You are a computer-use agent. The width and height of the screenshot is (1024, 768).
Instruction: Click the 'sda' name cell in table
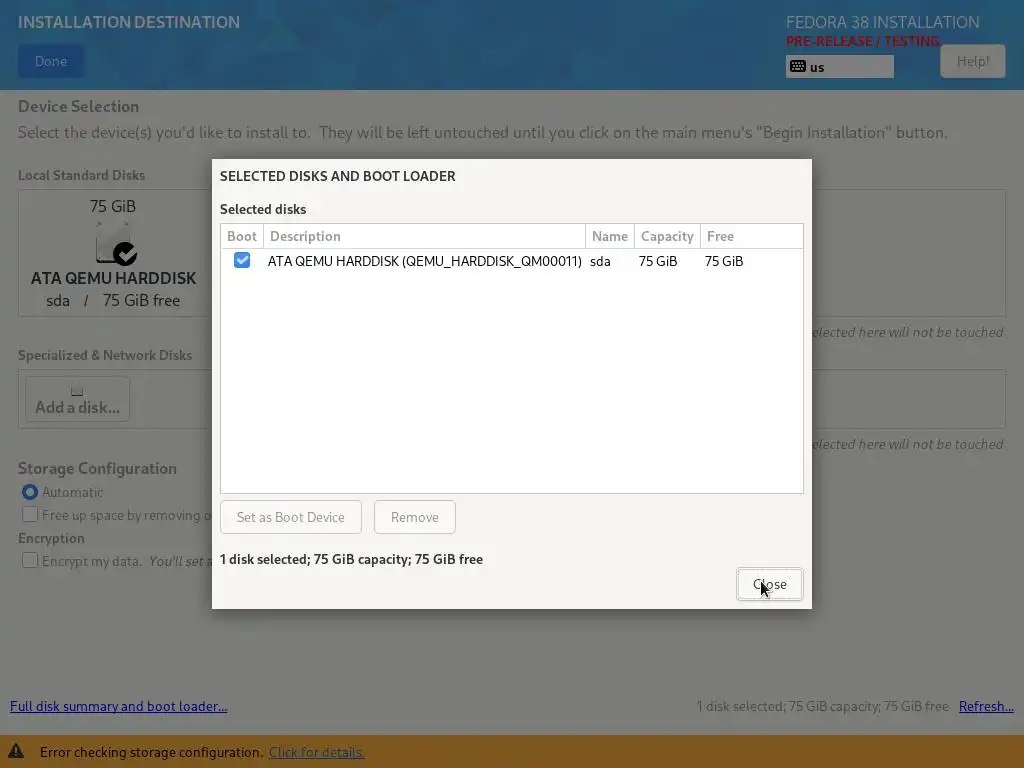pos(600,261)
